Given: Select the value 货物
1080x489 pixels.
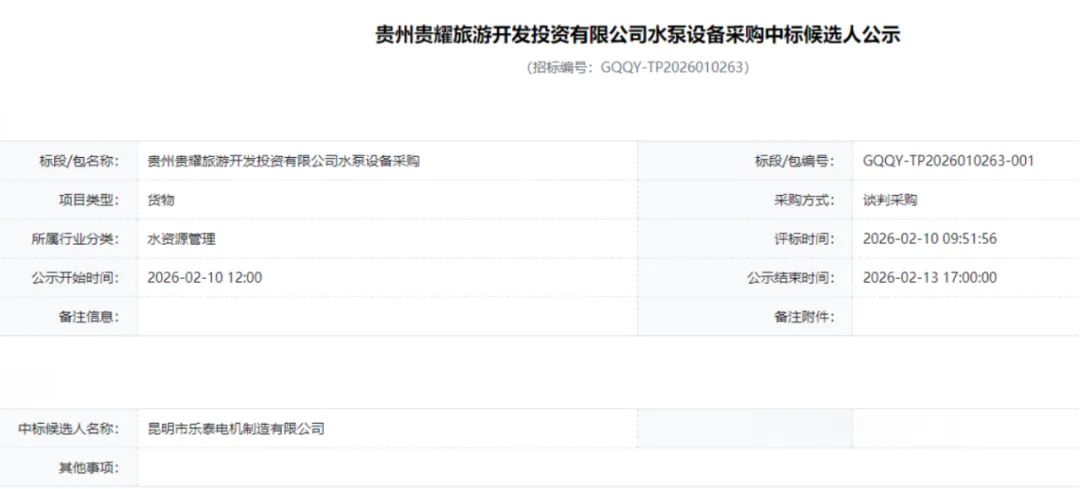Looking at the screenshot, I should [161, 200].
